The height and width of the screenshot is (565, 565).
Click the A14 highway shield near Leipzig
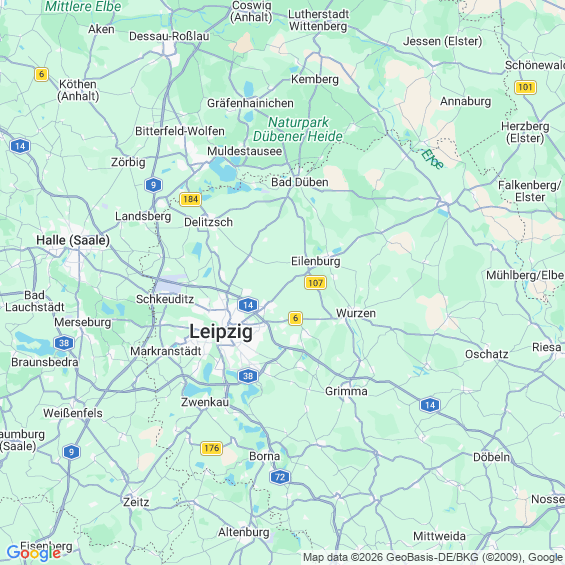(248, 305)
